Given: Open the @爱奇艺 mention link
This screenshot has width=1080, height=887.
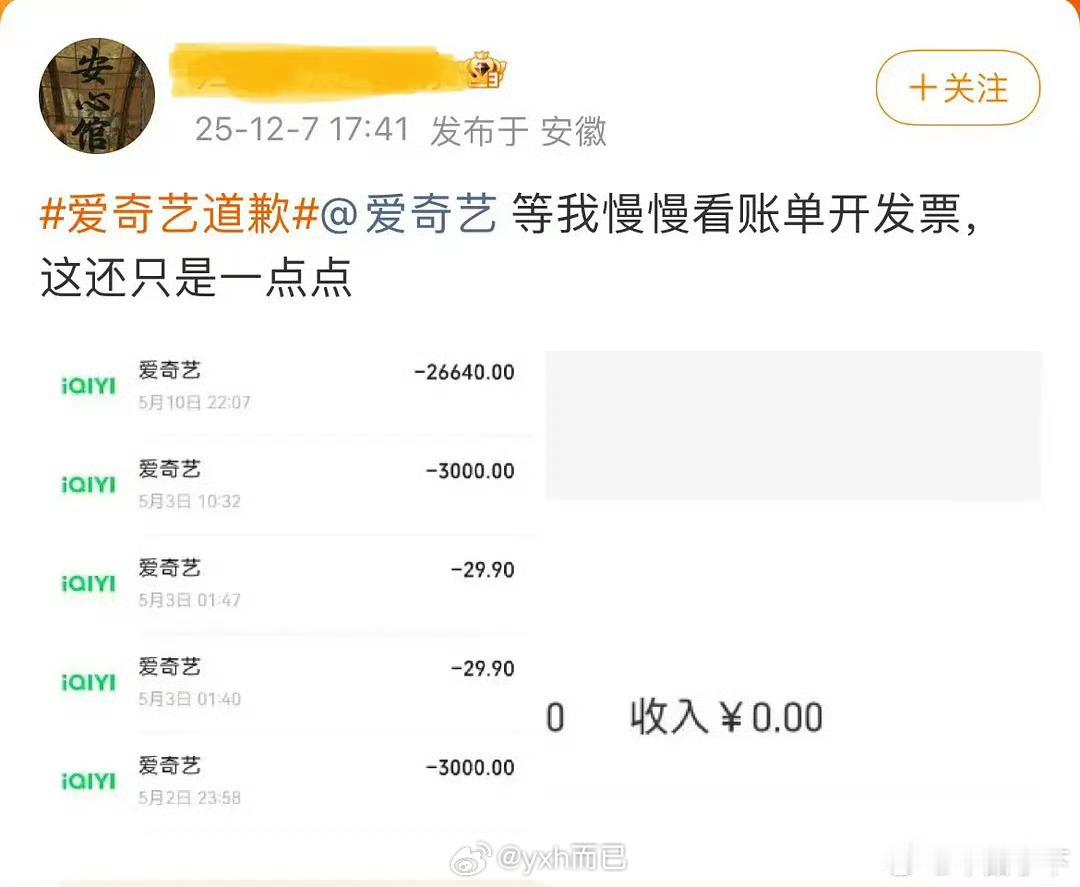Looking at the screenshot, I should pos(409,213).
